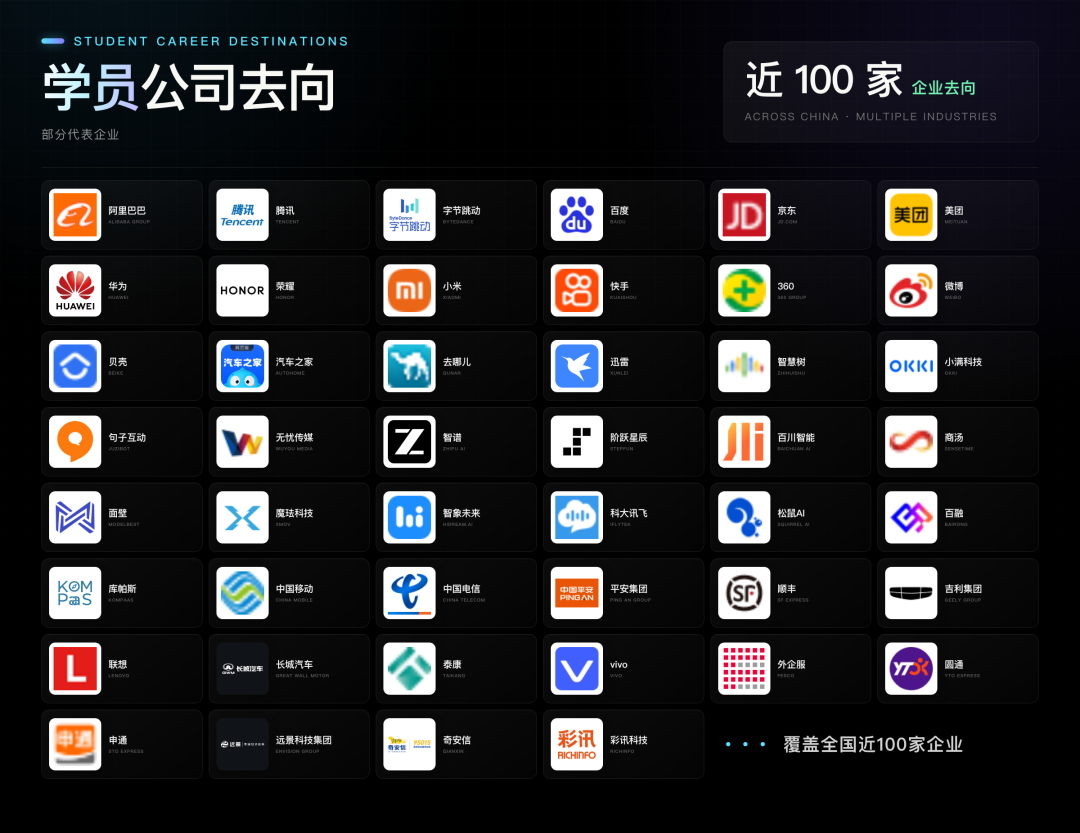Select the Baichuan AI logo
Image resolution: width=1080 pixels, height=833 pixels.
point(745,442)
